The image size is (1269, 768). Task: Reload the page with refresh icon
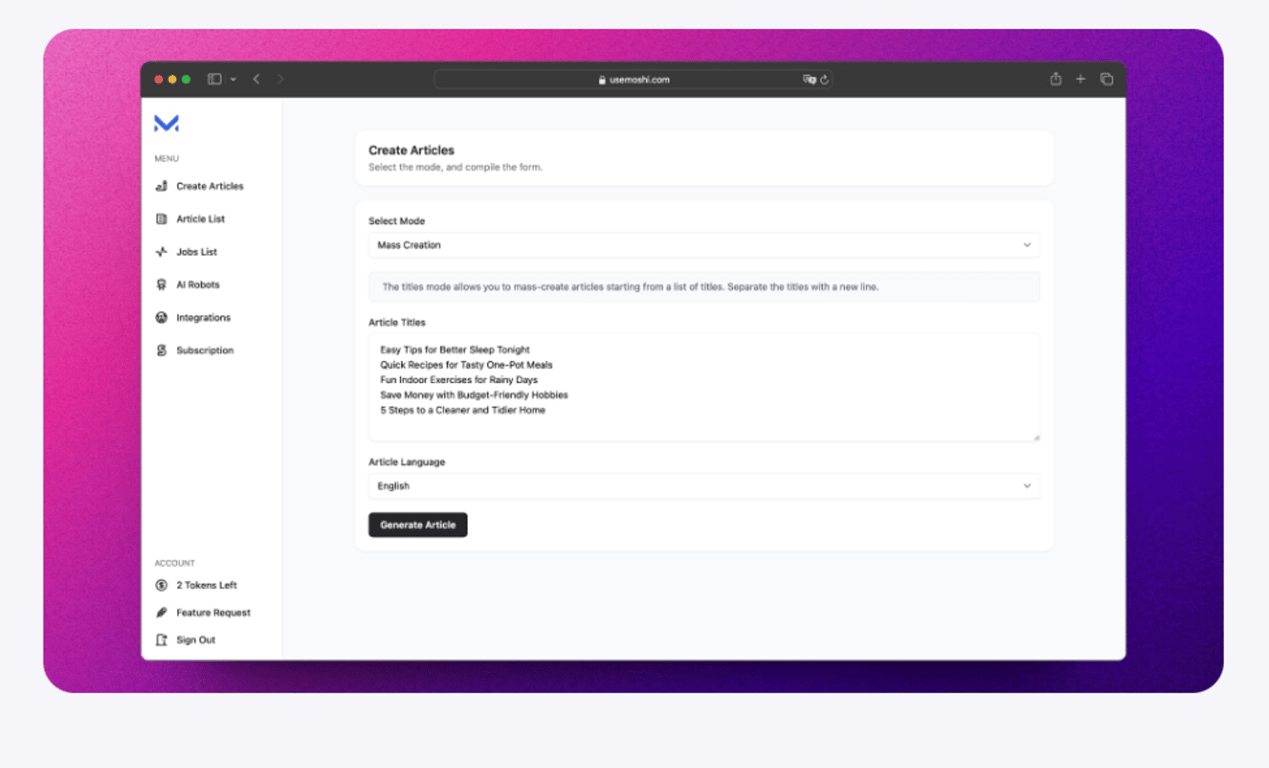824,79
